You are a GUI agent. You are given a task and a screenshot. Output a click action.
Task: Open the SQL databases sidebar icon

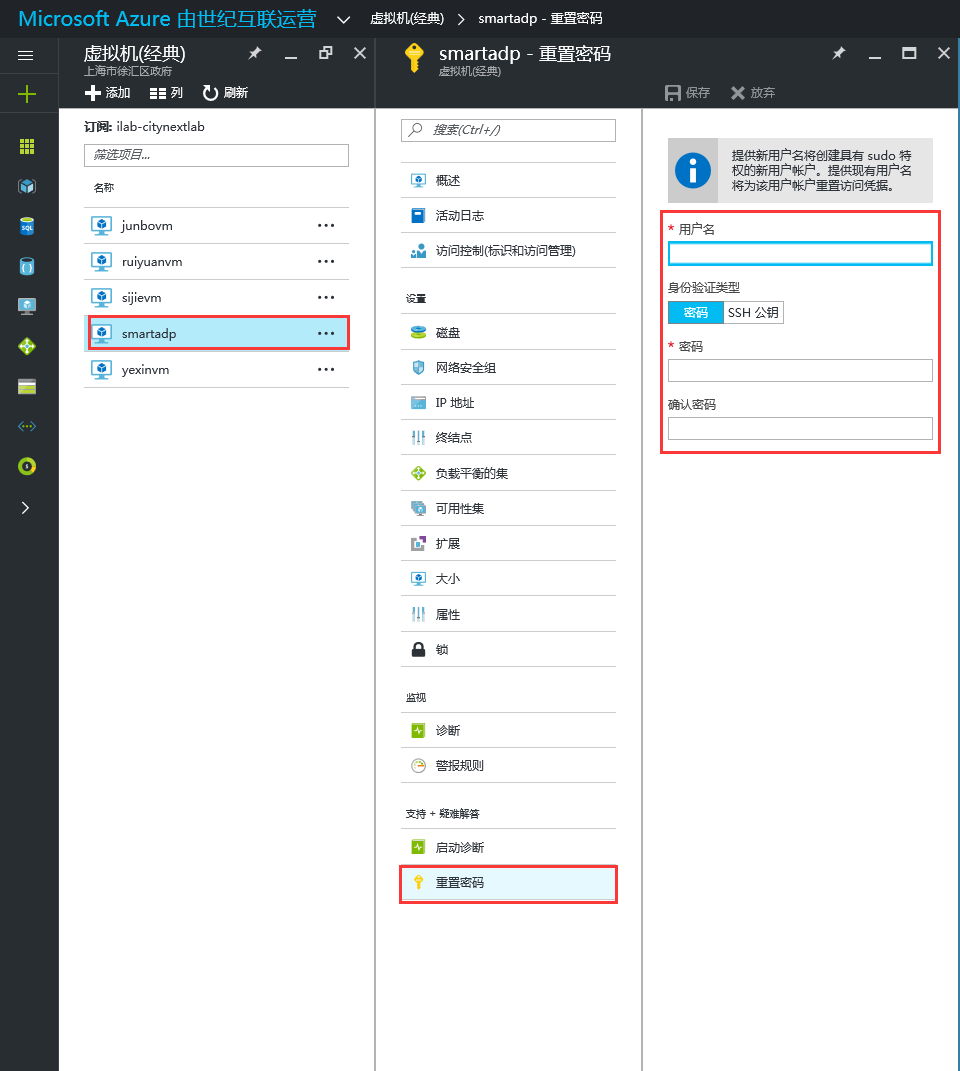(27, 226)
